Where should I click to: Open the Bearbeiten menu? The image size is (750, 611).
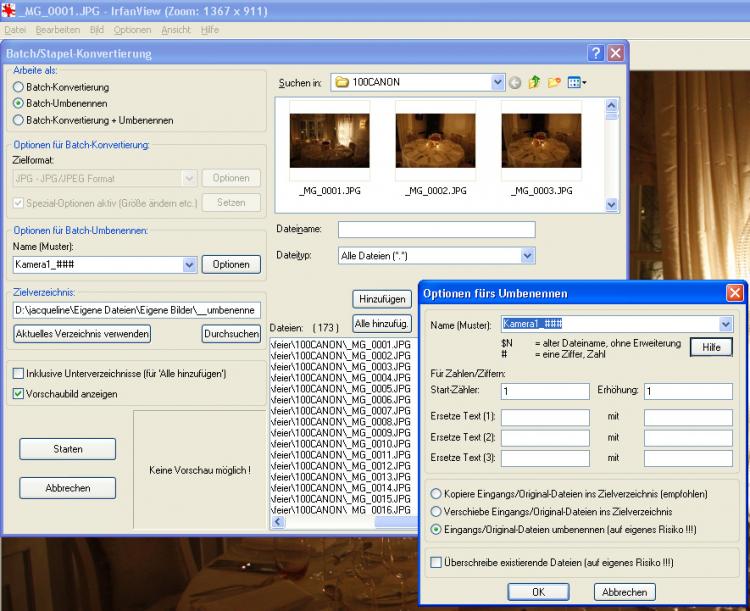pyautogui.click(x=57, y=30)
